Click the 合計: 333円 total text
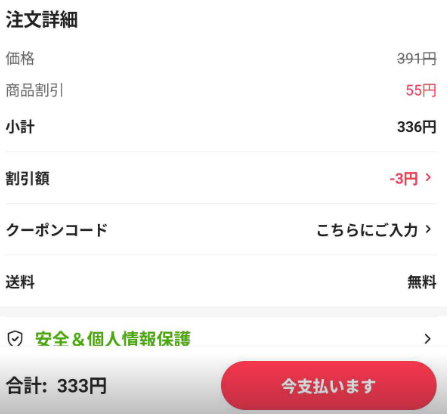The image size is (447, 414). coord(56,386)
